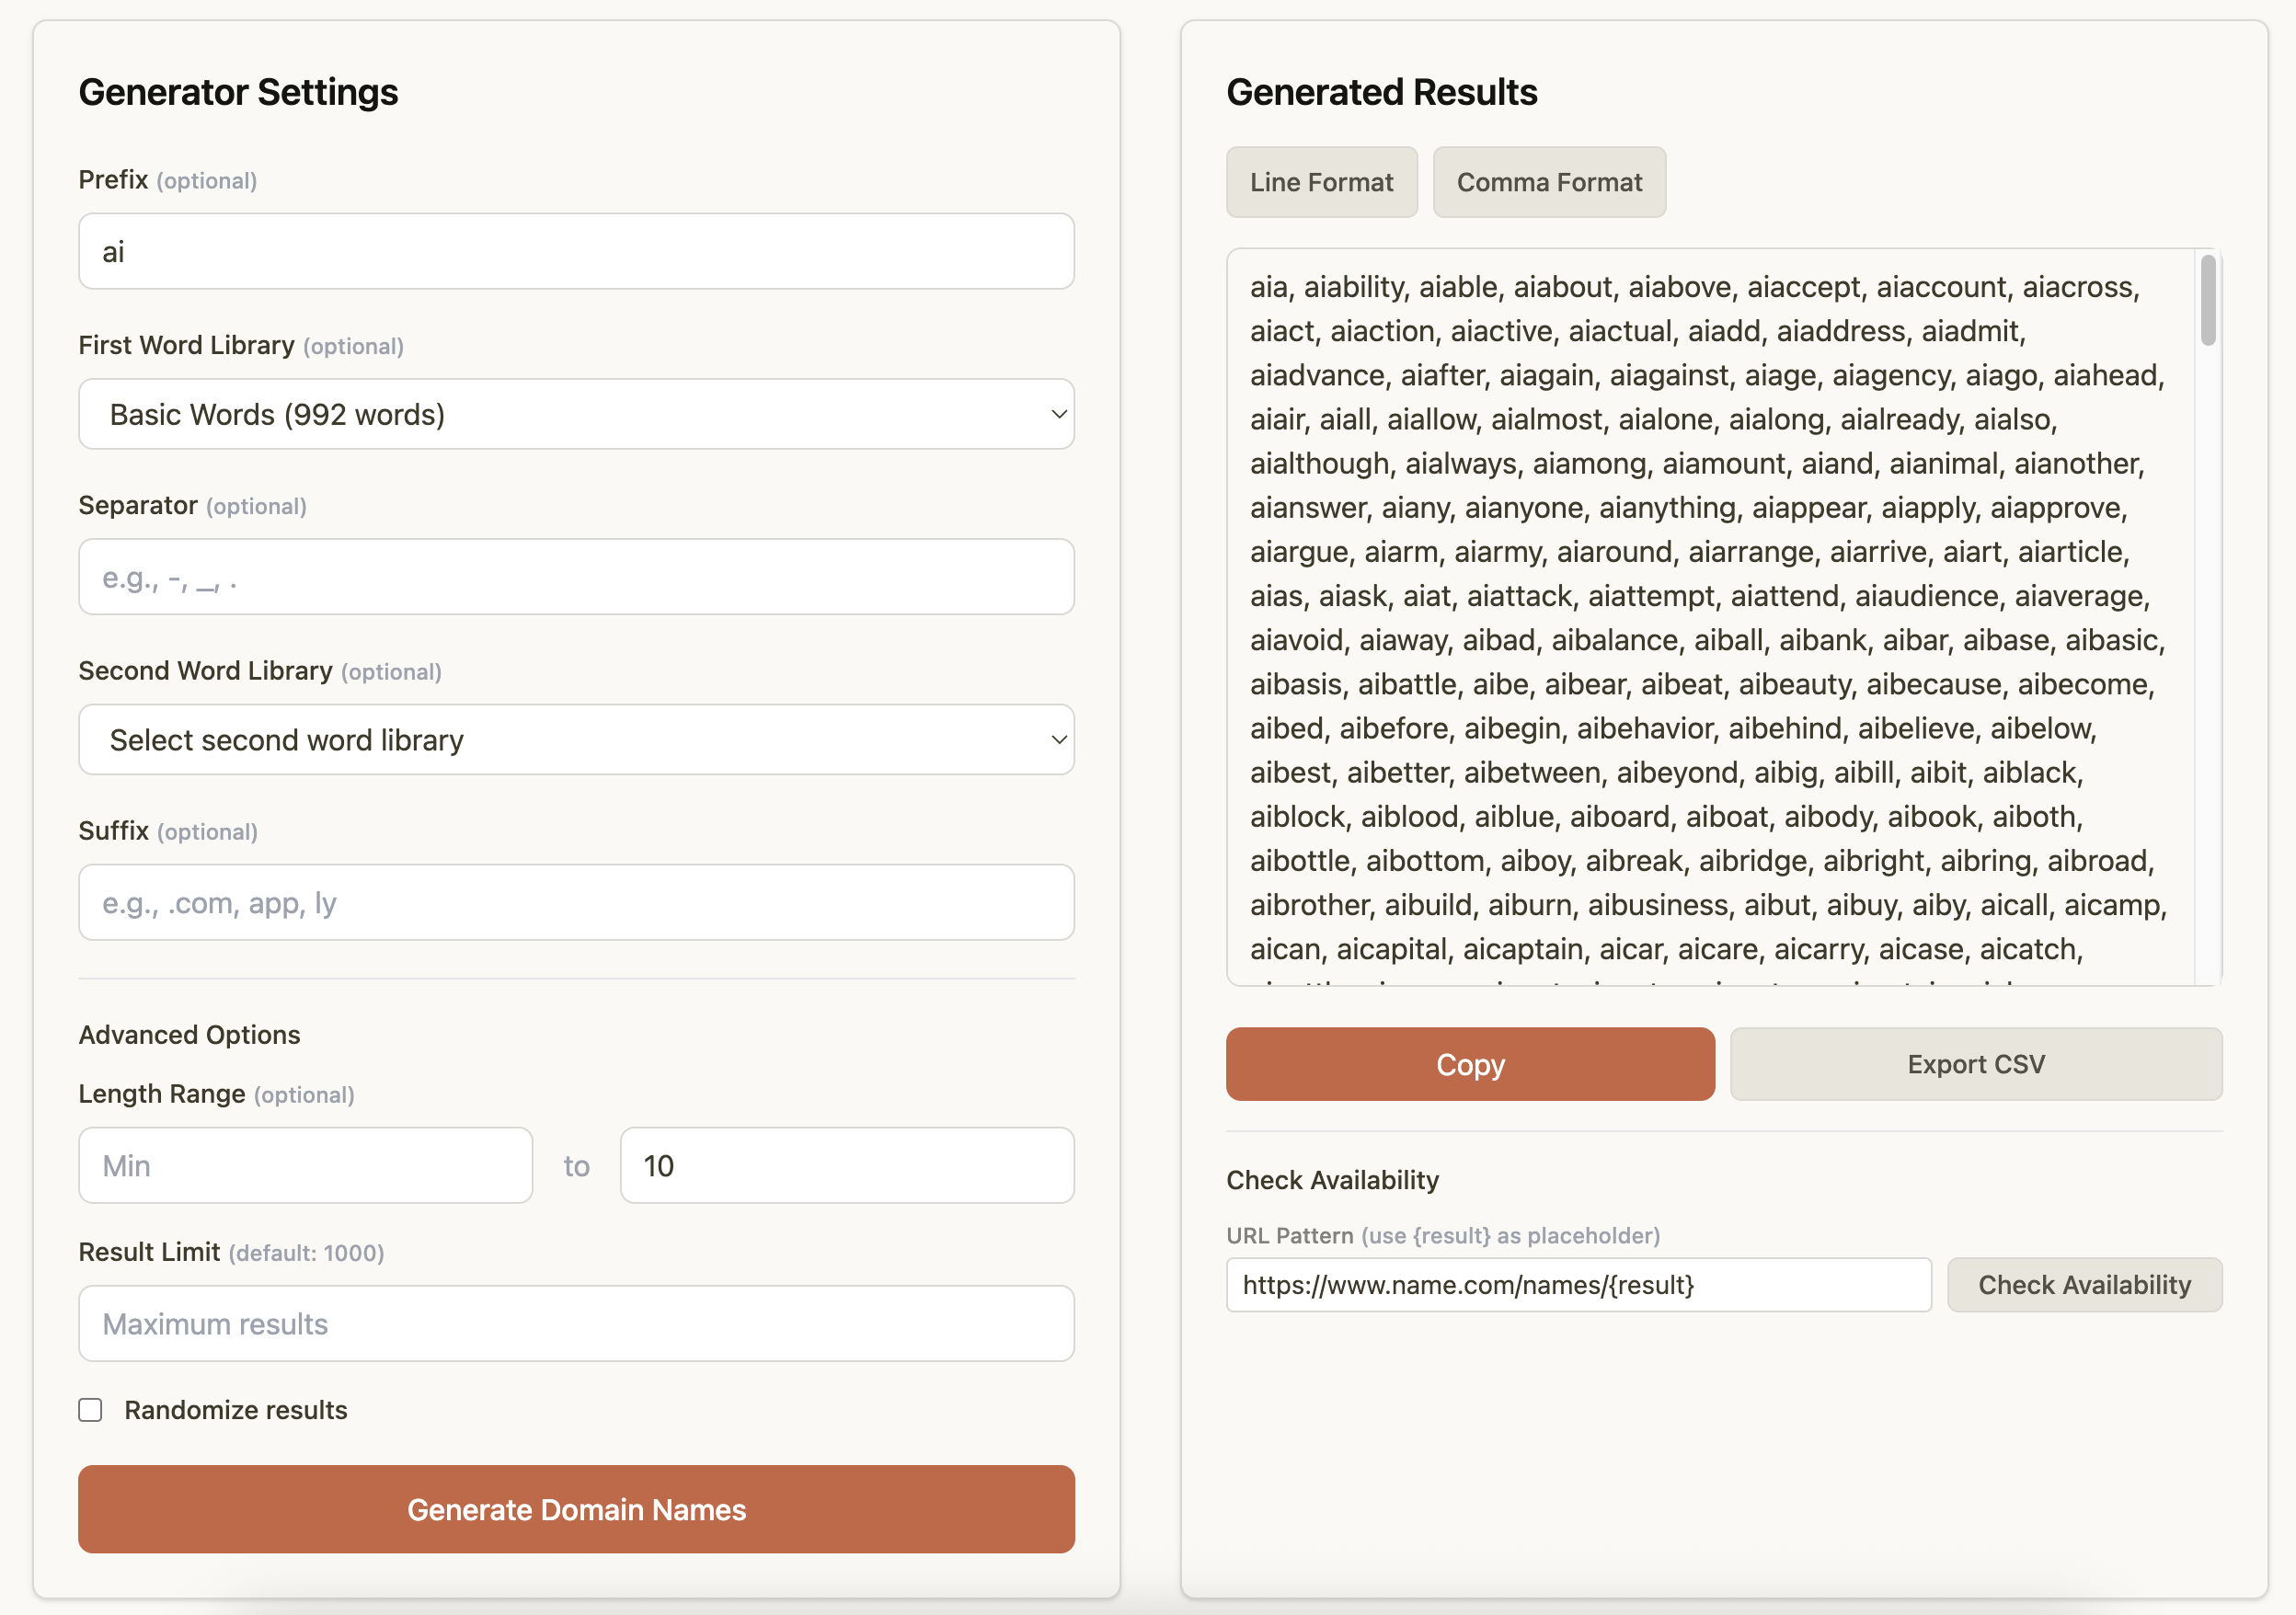Enable the Randomize results checkbox
This screenshot has width=2296, height=1615.
pos(91,1410)
